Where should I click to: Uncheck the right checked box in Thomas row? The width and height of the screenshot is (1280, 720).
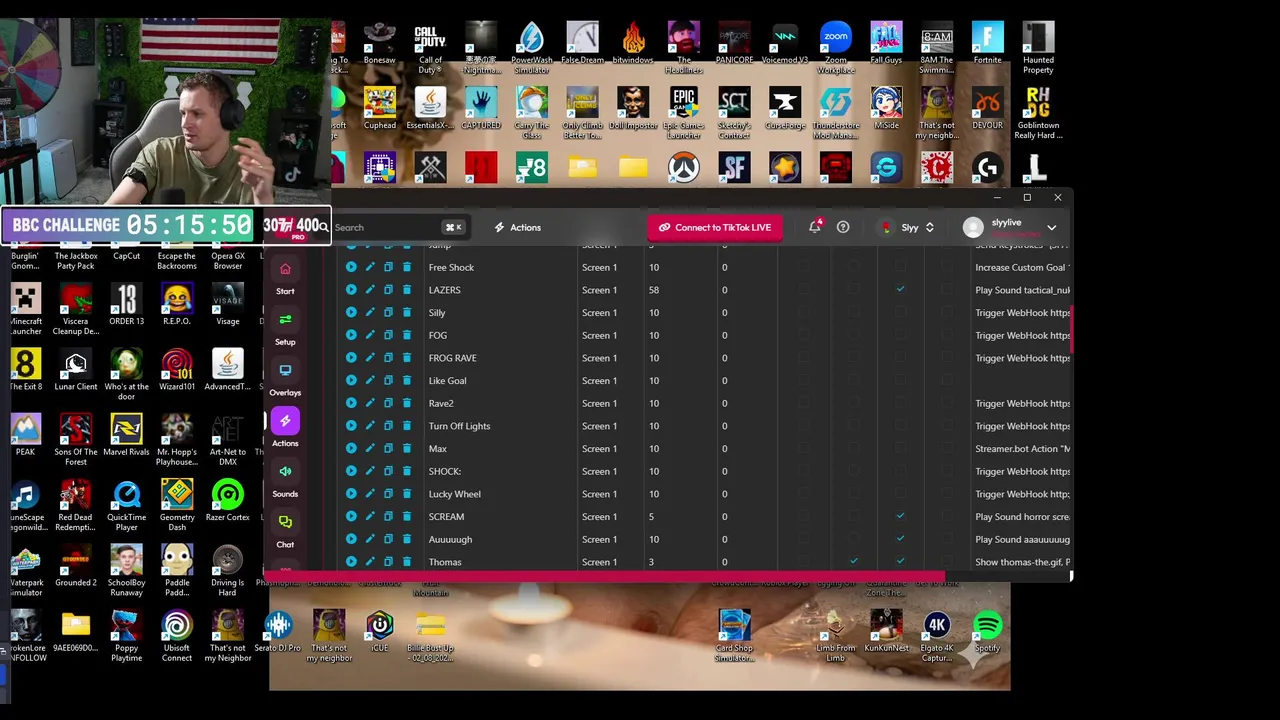click(x=900, y=562)
